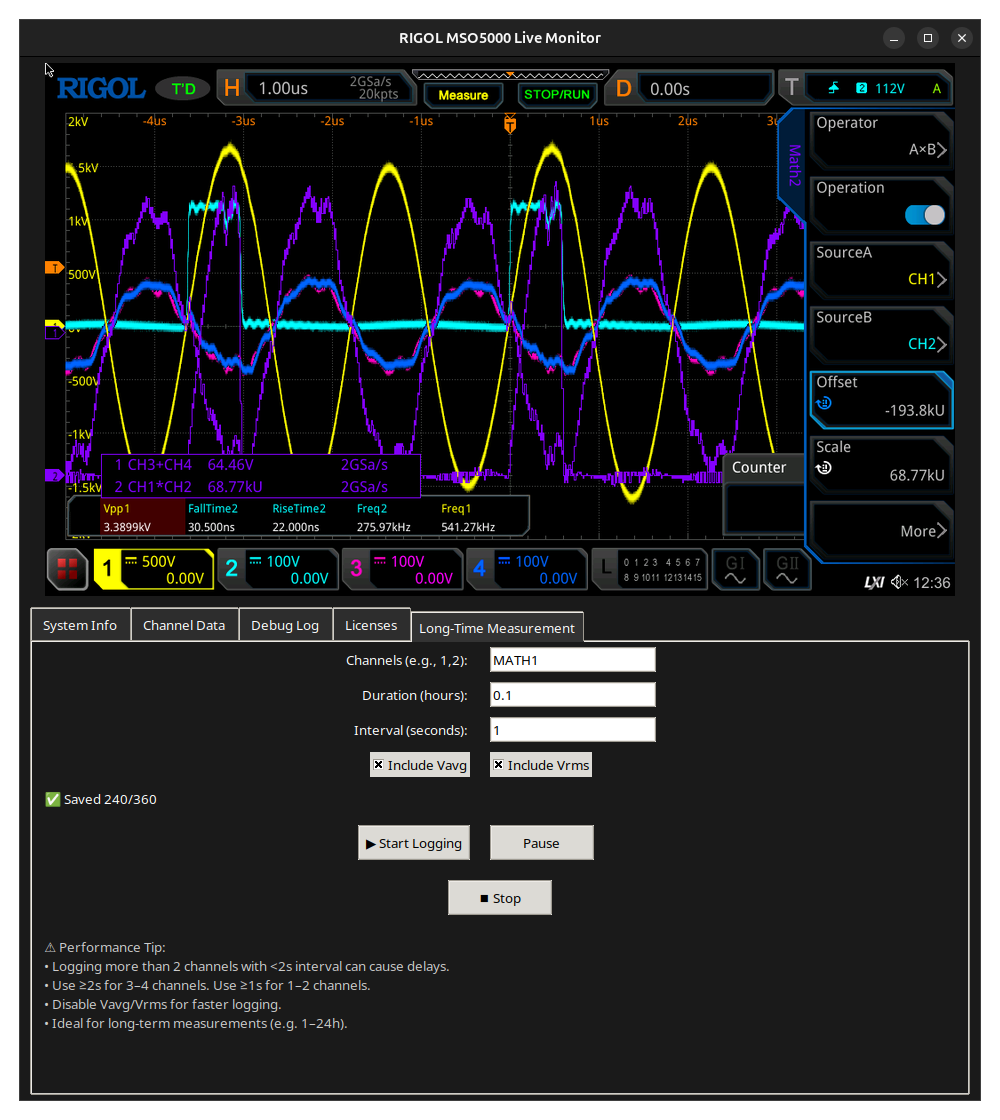
Task: Click the Freq2 measurement readout
Action: 384,518
